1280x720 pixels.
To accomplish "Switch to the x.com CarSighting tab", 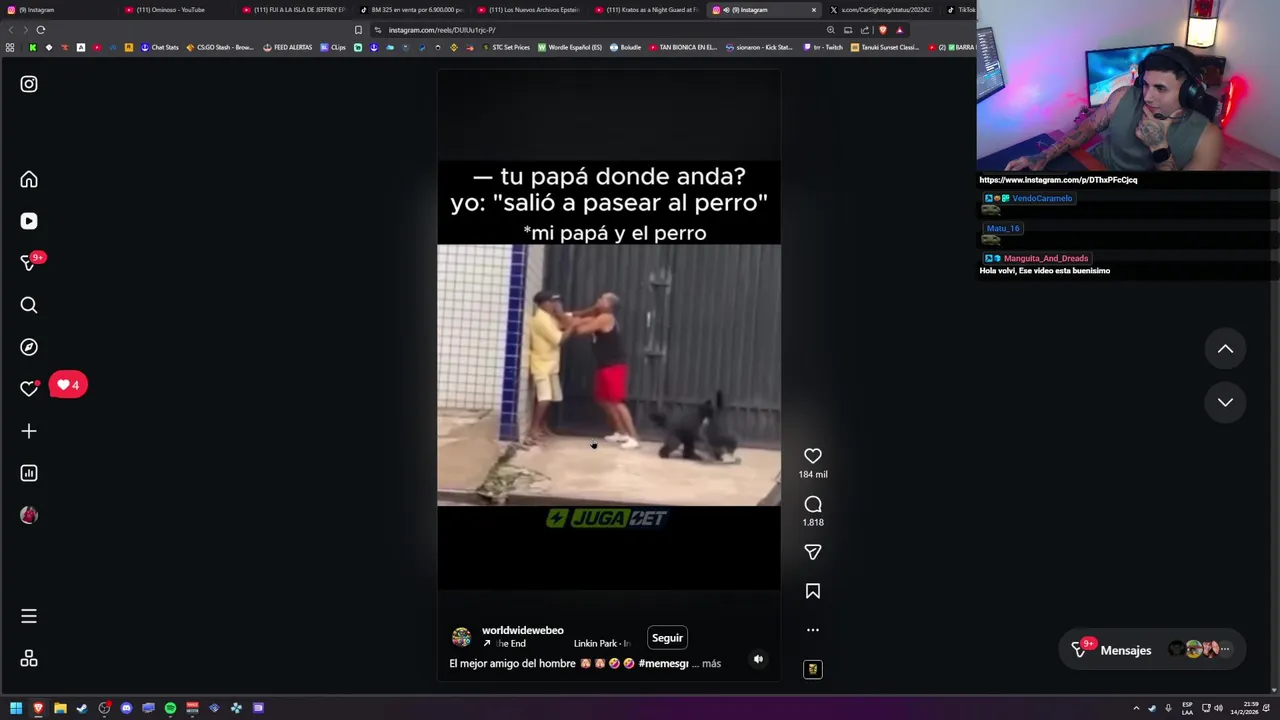I will (x=883, y=10).
